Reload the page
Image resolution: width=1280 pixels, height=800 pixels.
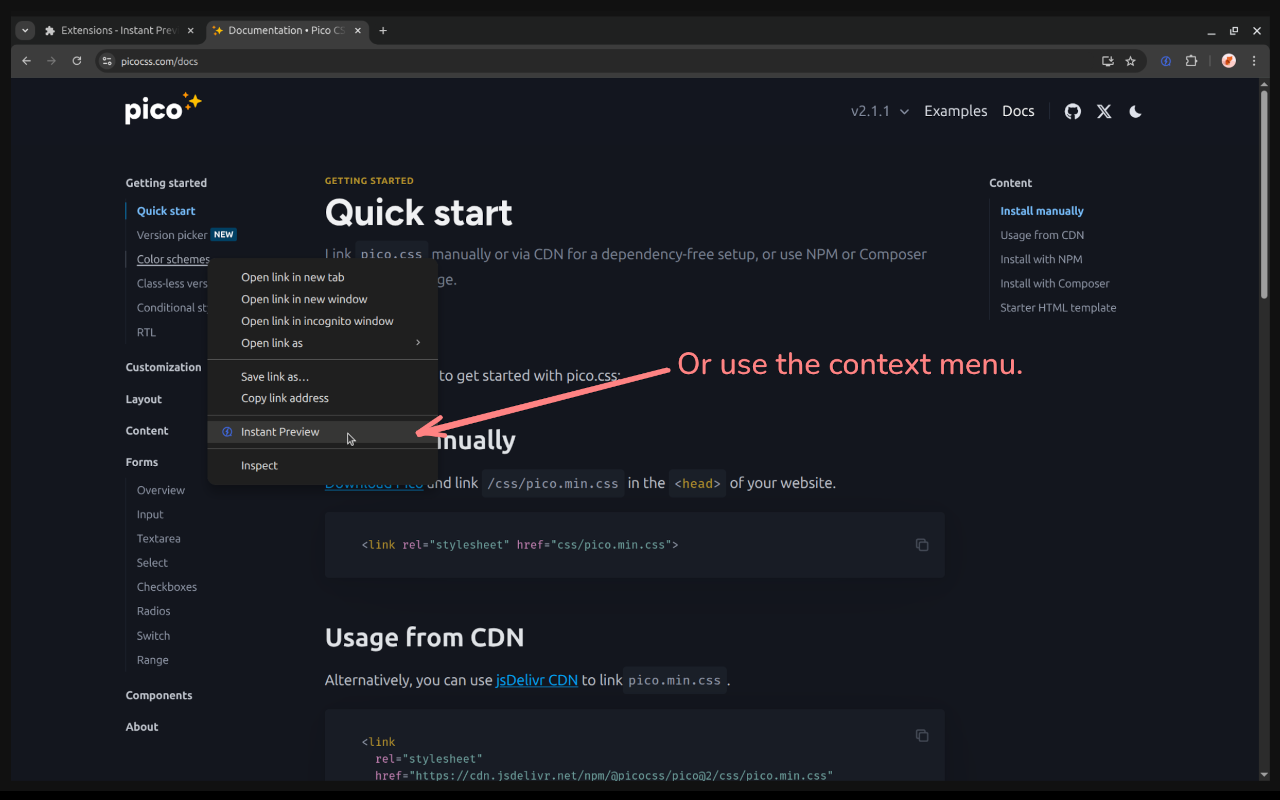pos(77,61)
